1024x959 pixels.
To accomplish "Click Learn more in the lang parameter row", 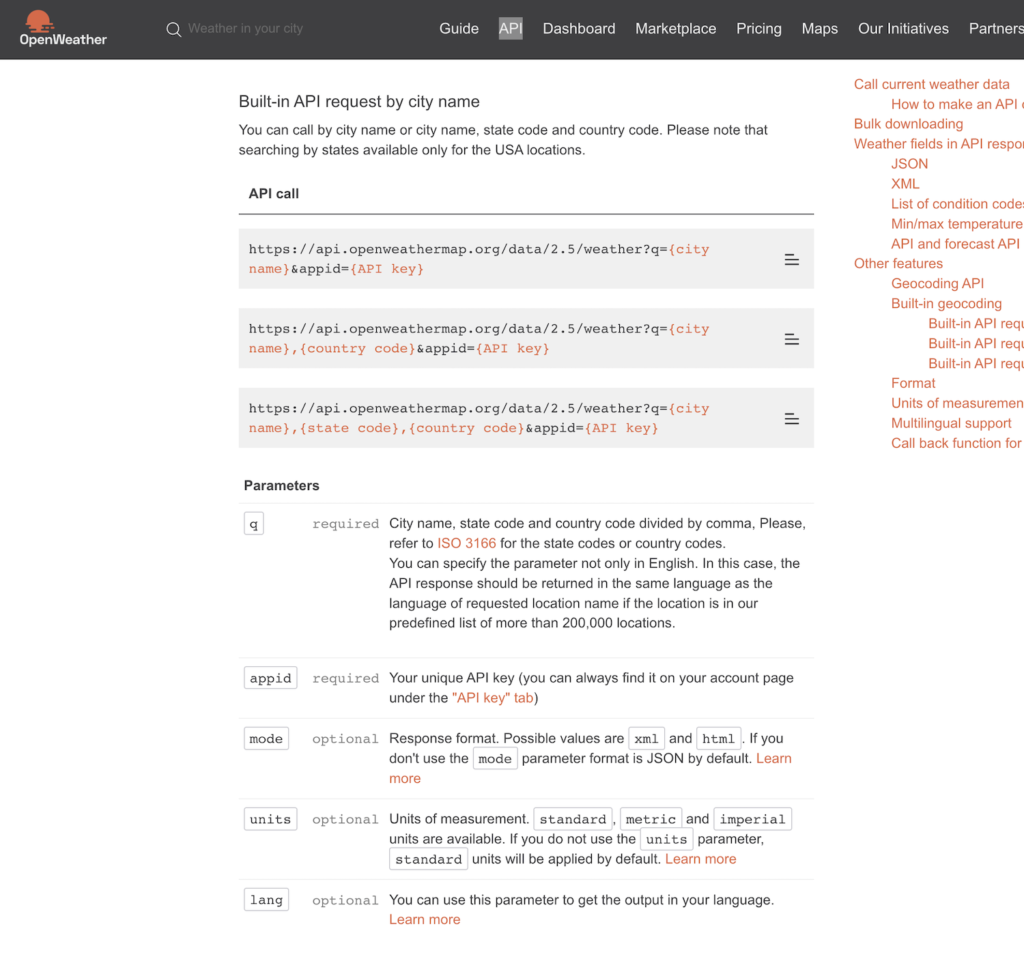I will (x=424, y=920).
